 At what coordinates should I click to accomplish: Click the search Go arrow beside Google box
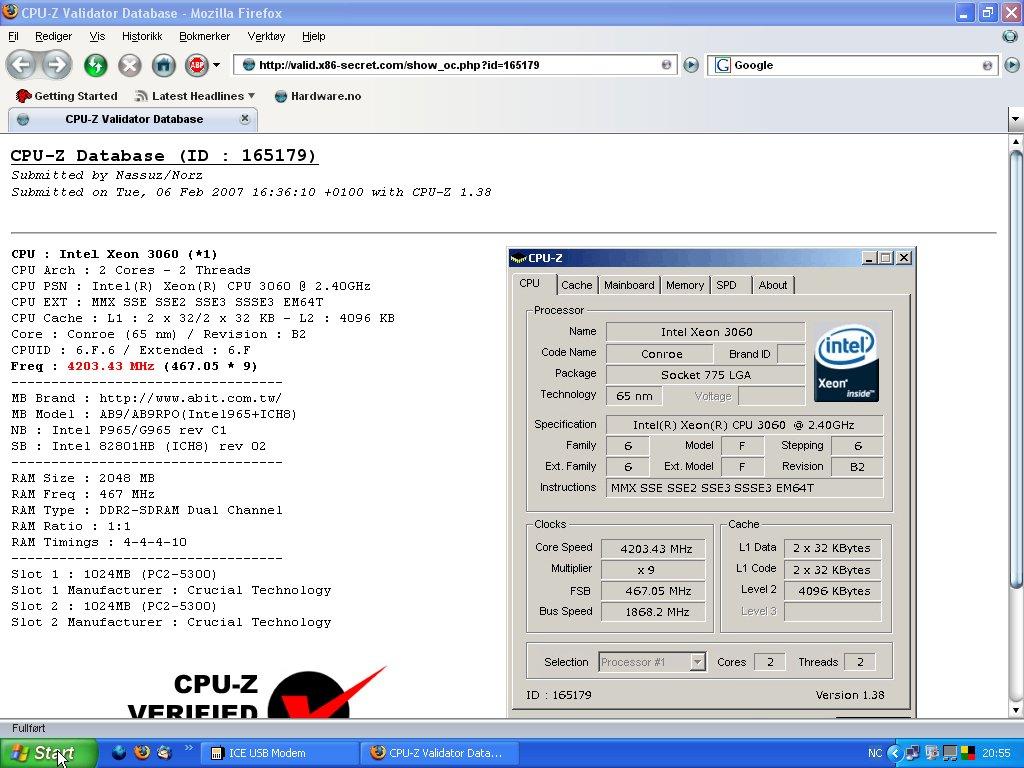1012,65
